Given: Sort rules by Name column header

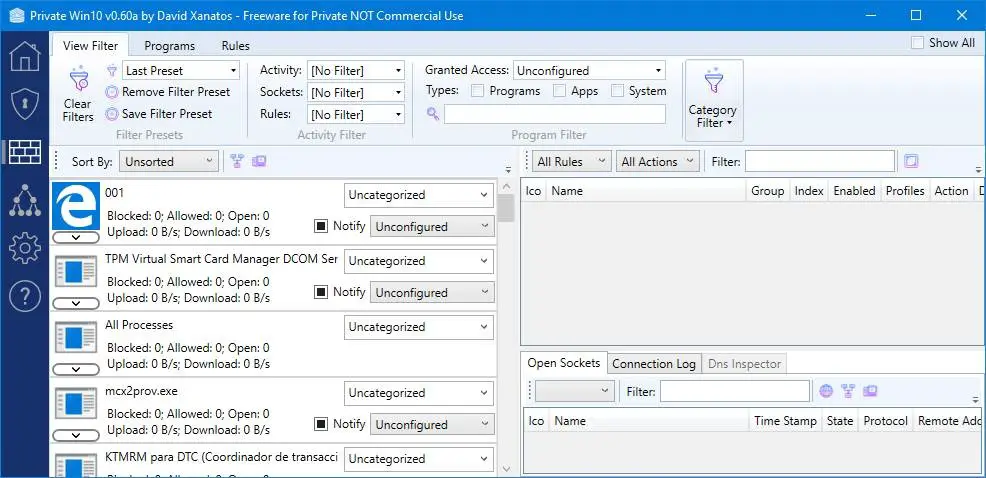Looking at the screenshot, I should [646, 191].
